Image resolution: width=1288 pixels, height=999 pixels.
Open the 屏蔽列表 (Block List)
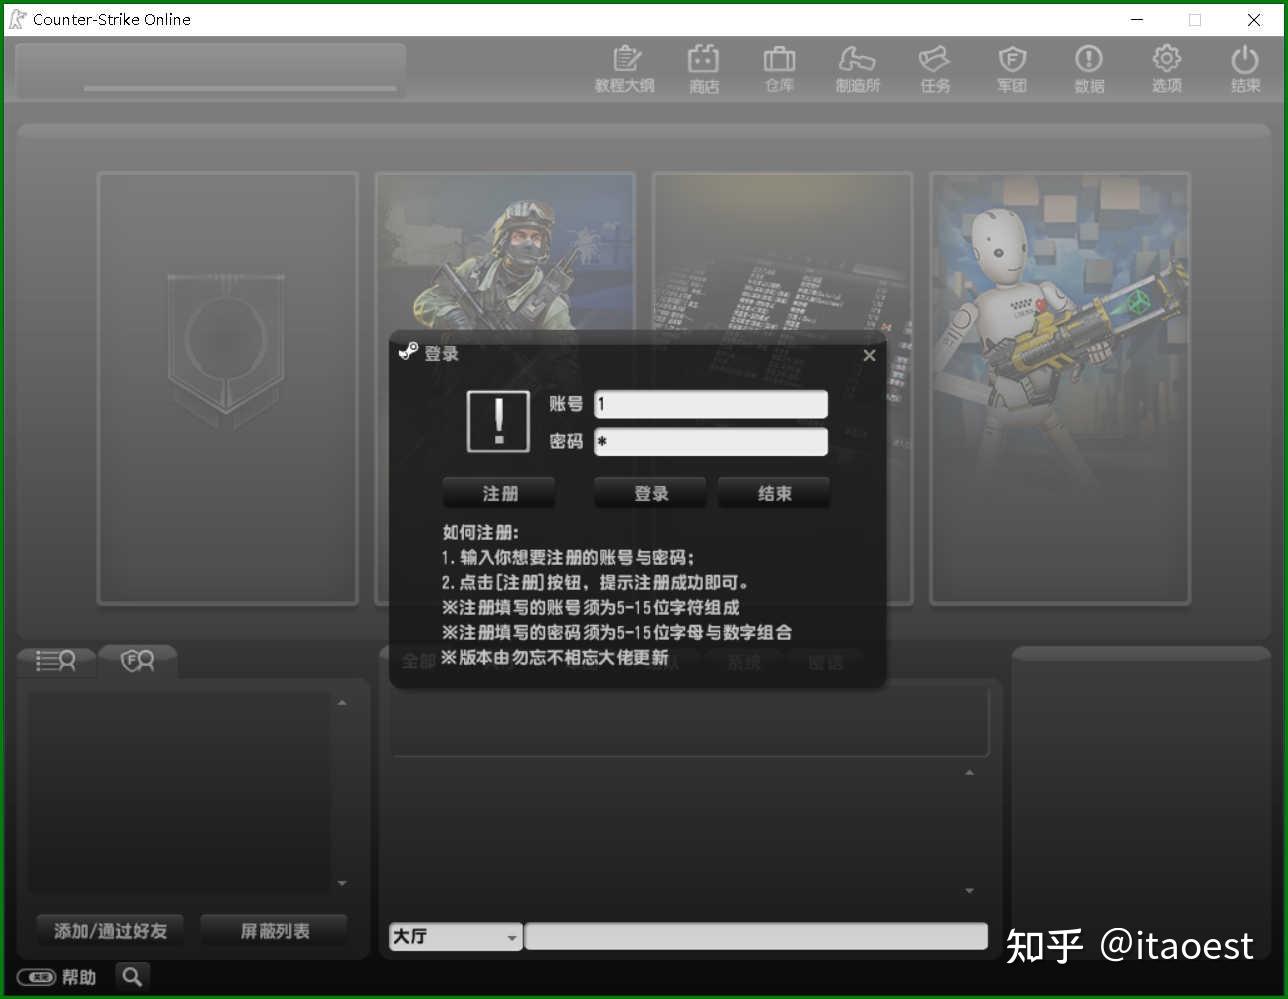coord(273,929)
